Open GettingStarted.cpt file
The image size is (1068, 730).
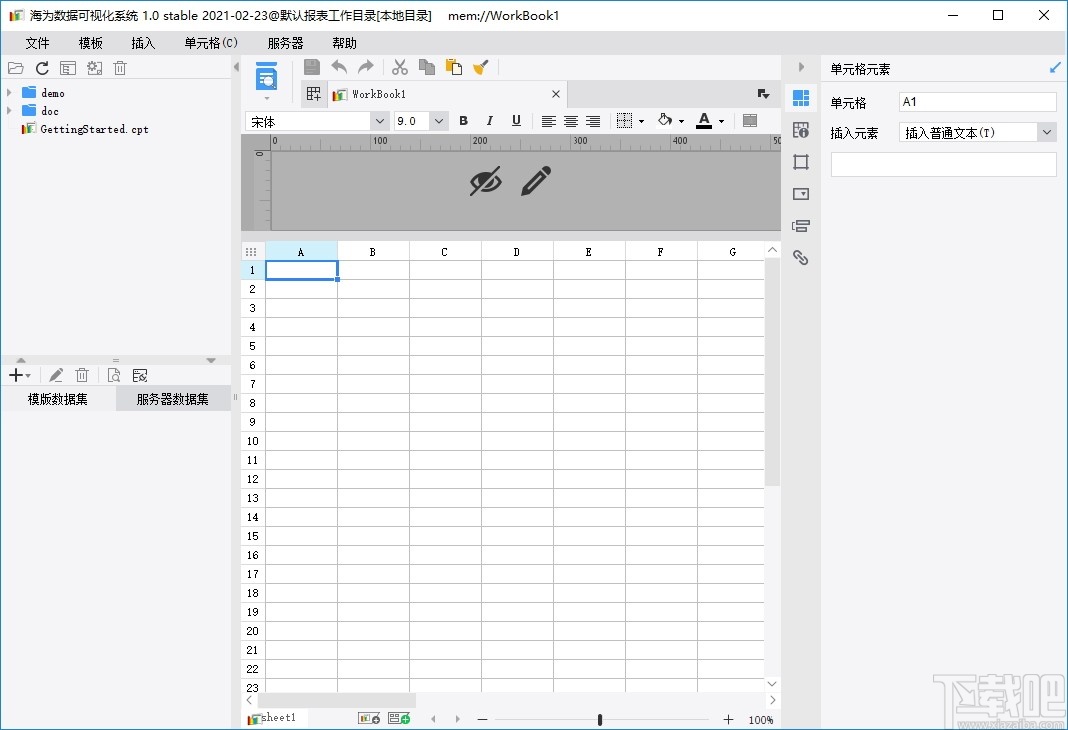click(94, 129)
